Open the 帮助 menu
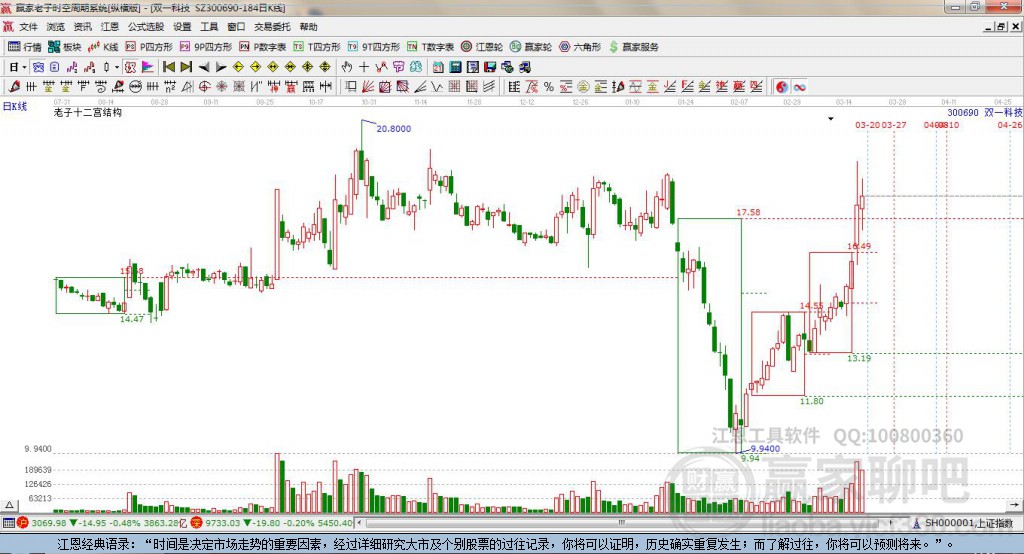1024x554 pixels. 308,27
